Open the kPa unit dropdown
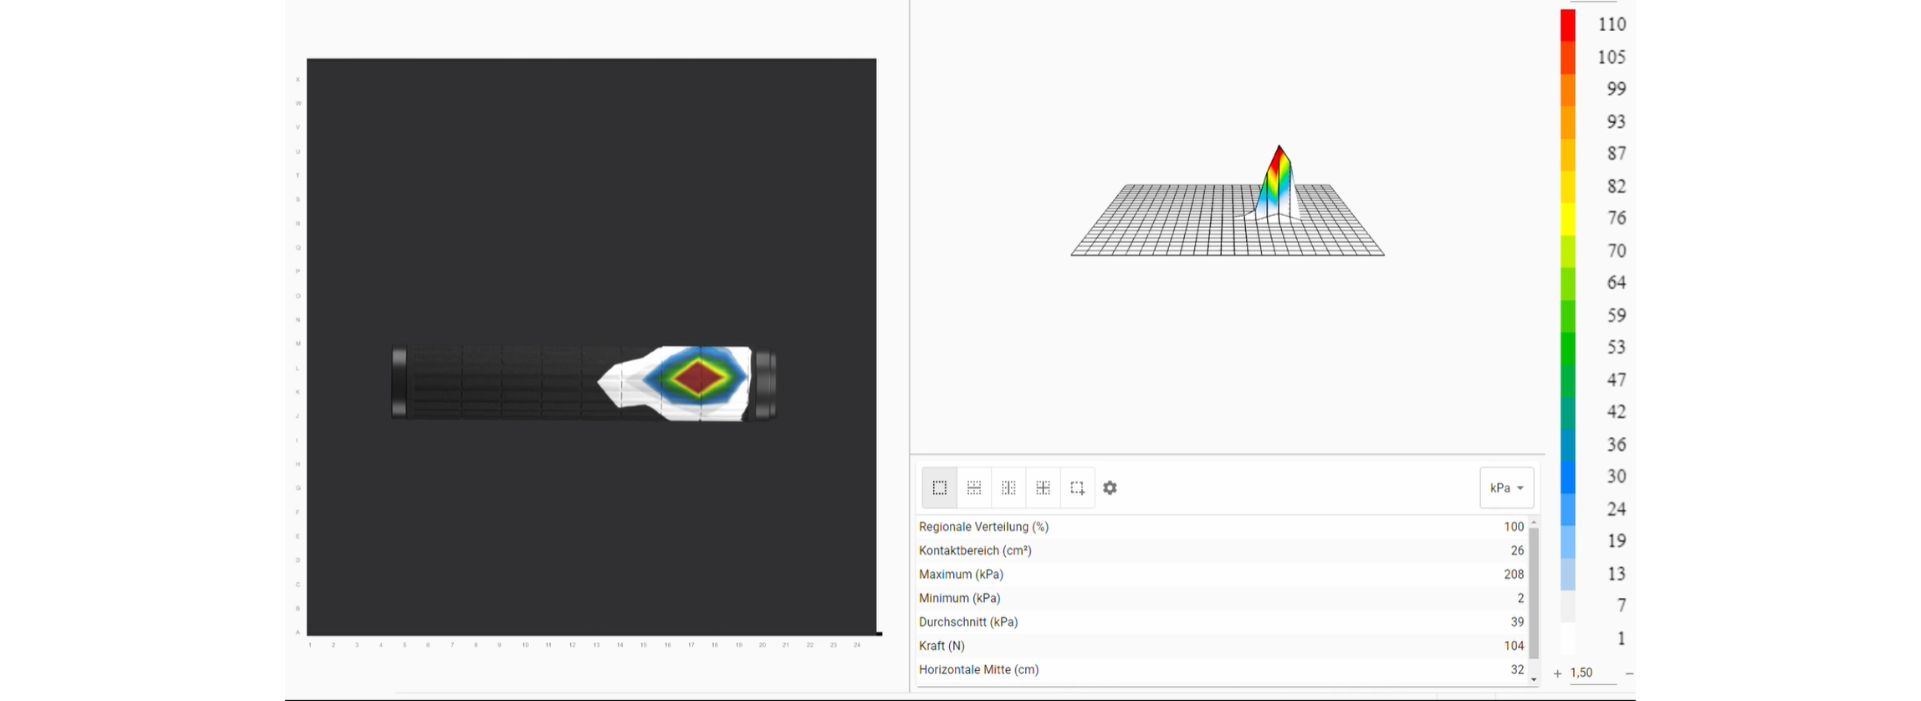Screen dimensions: 1921x701 pos(1506,488)
